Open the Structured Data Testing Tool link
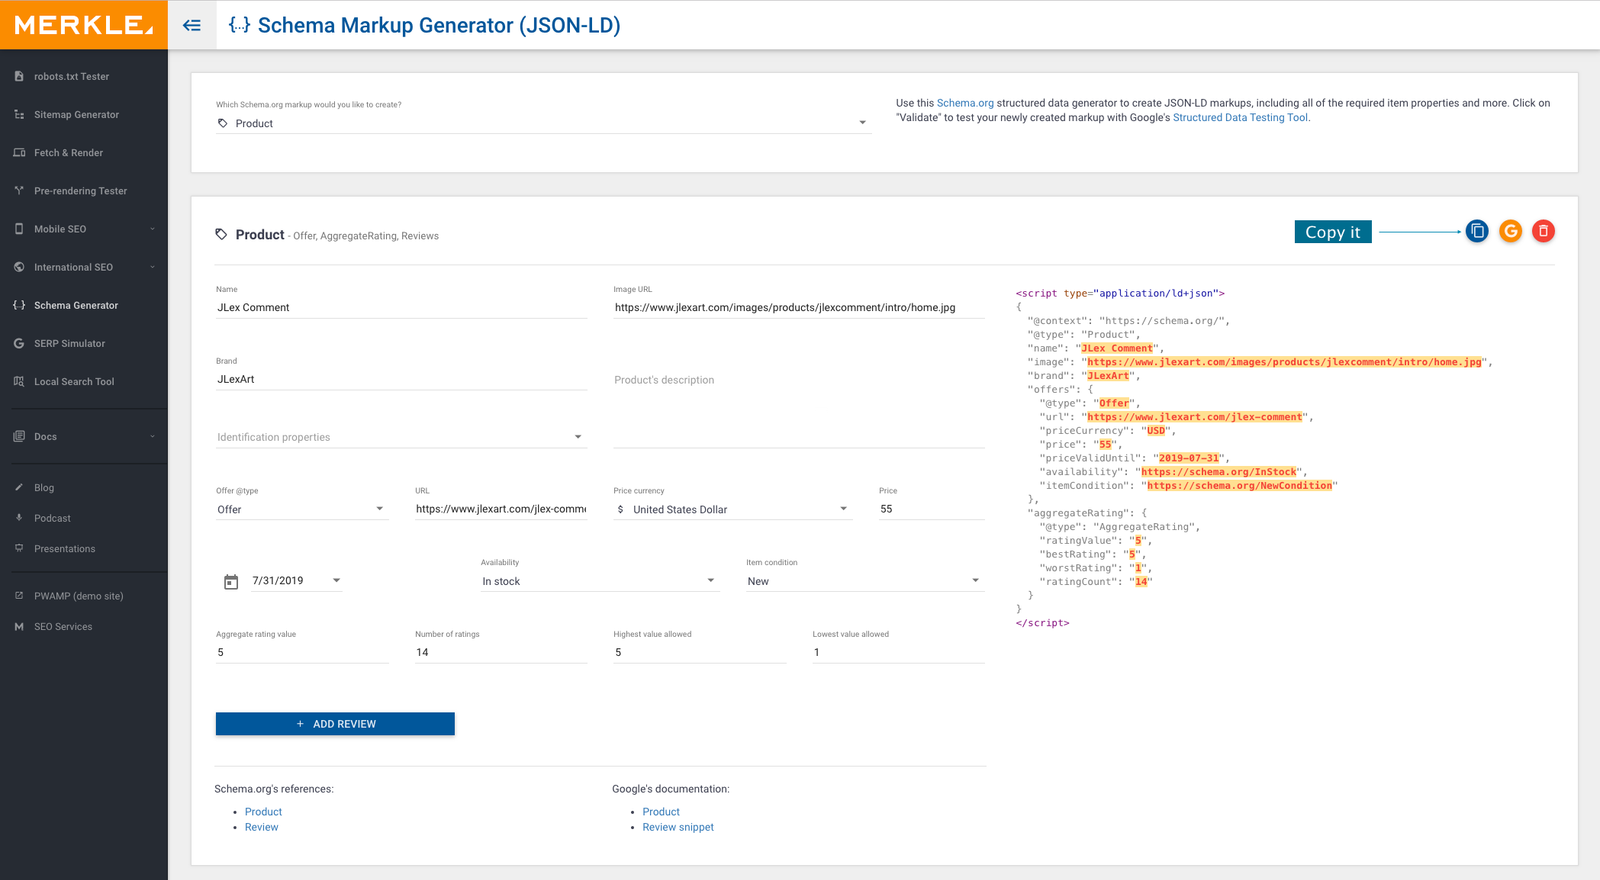This screenshot has width=1600, height=880. pyautogui.click(x=1240, y=117)
